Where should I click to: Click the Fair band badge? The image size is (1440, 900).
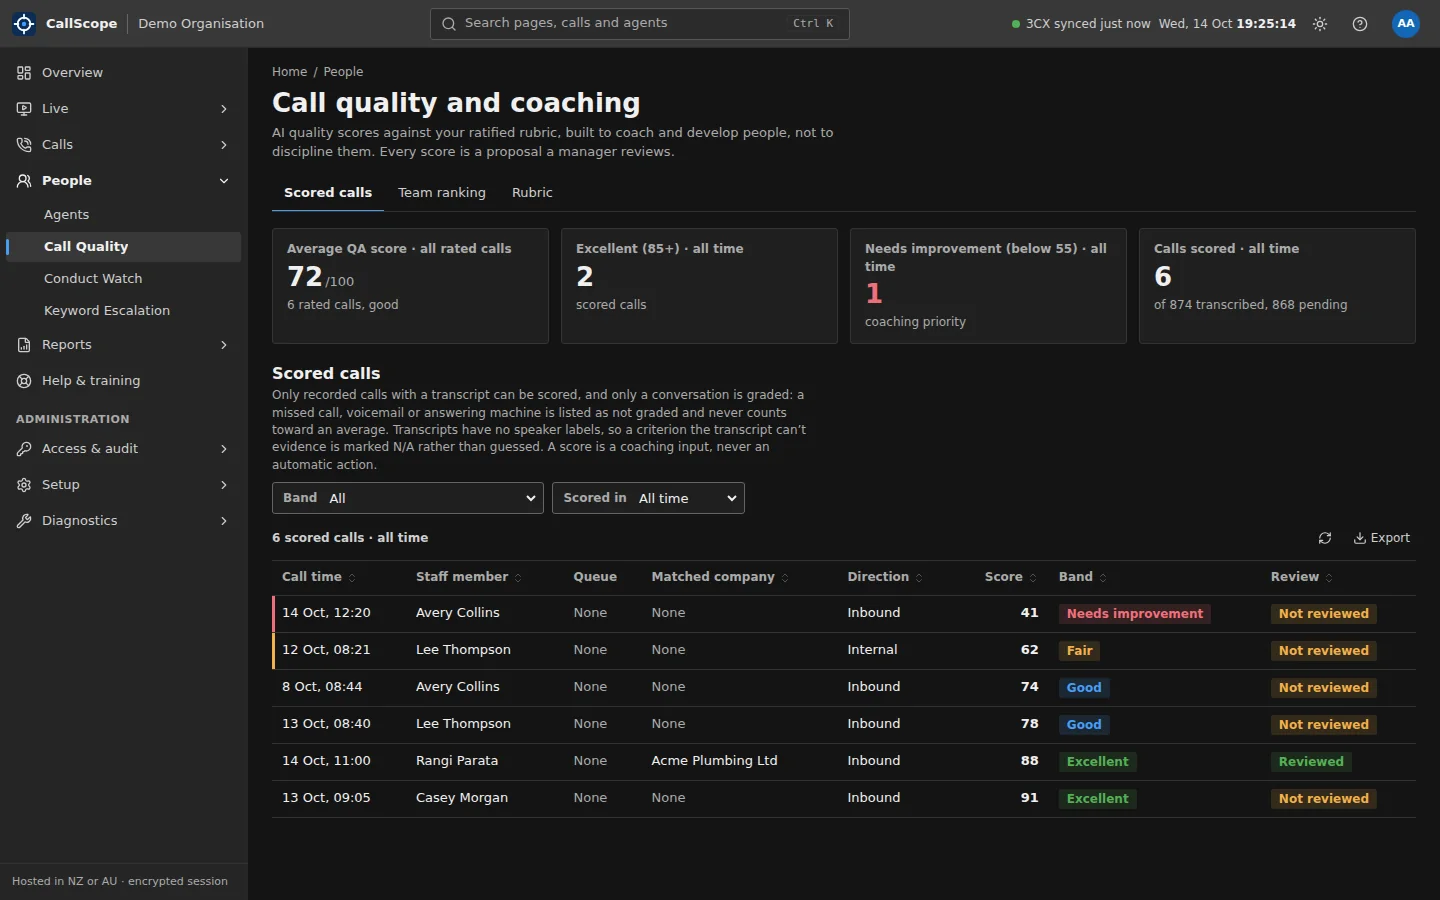point(1080,651)
